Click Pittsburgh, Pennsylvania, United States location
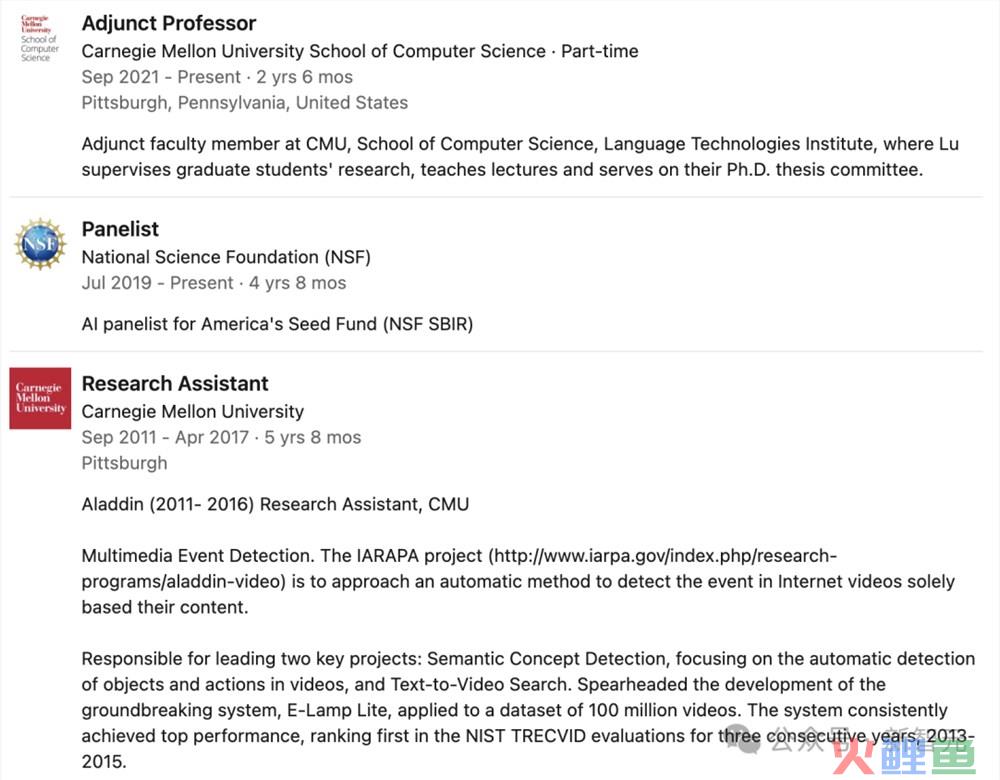The width and height of the screenshot is (1000, 780). coord(245,103)
